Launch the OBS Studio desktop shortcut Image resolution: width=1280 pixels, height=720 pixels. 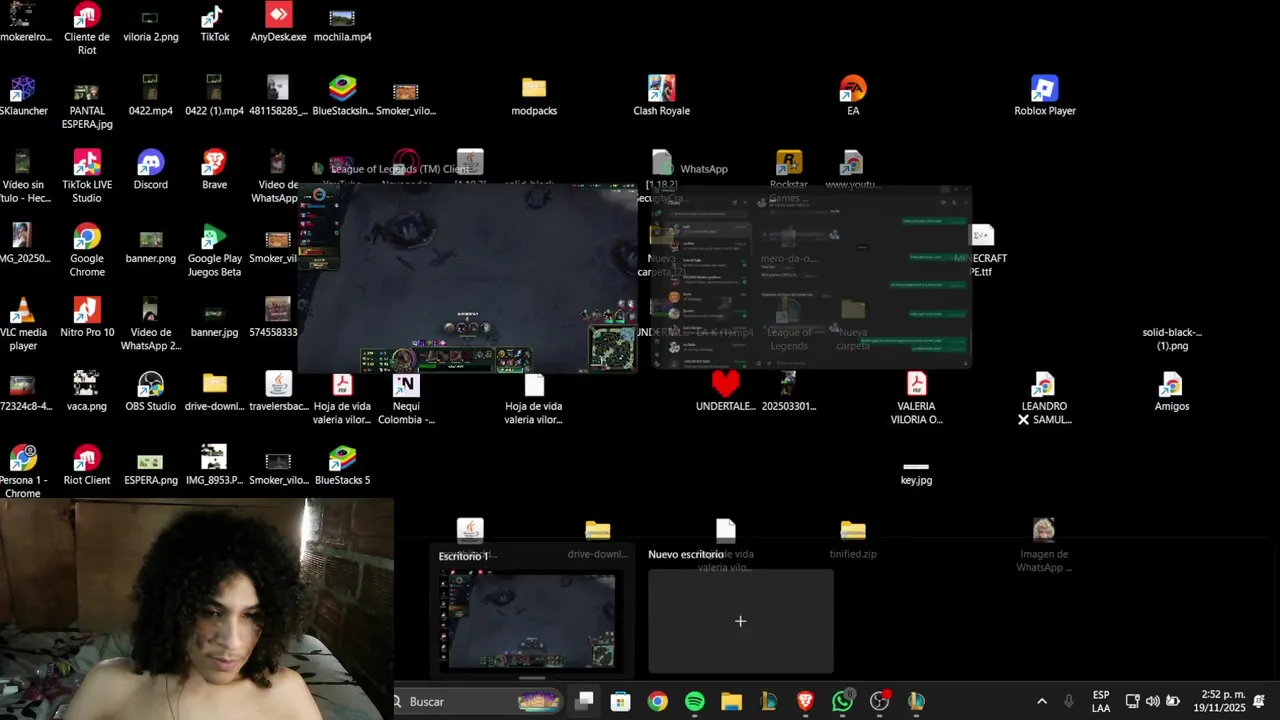[151, 392]
